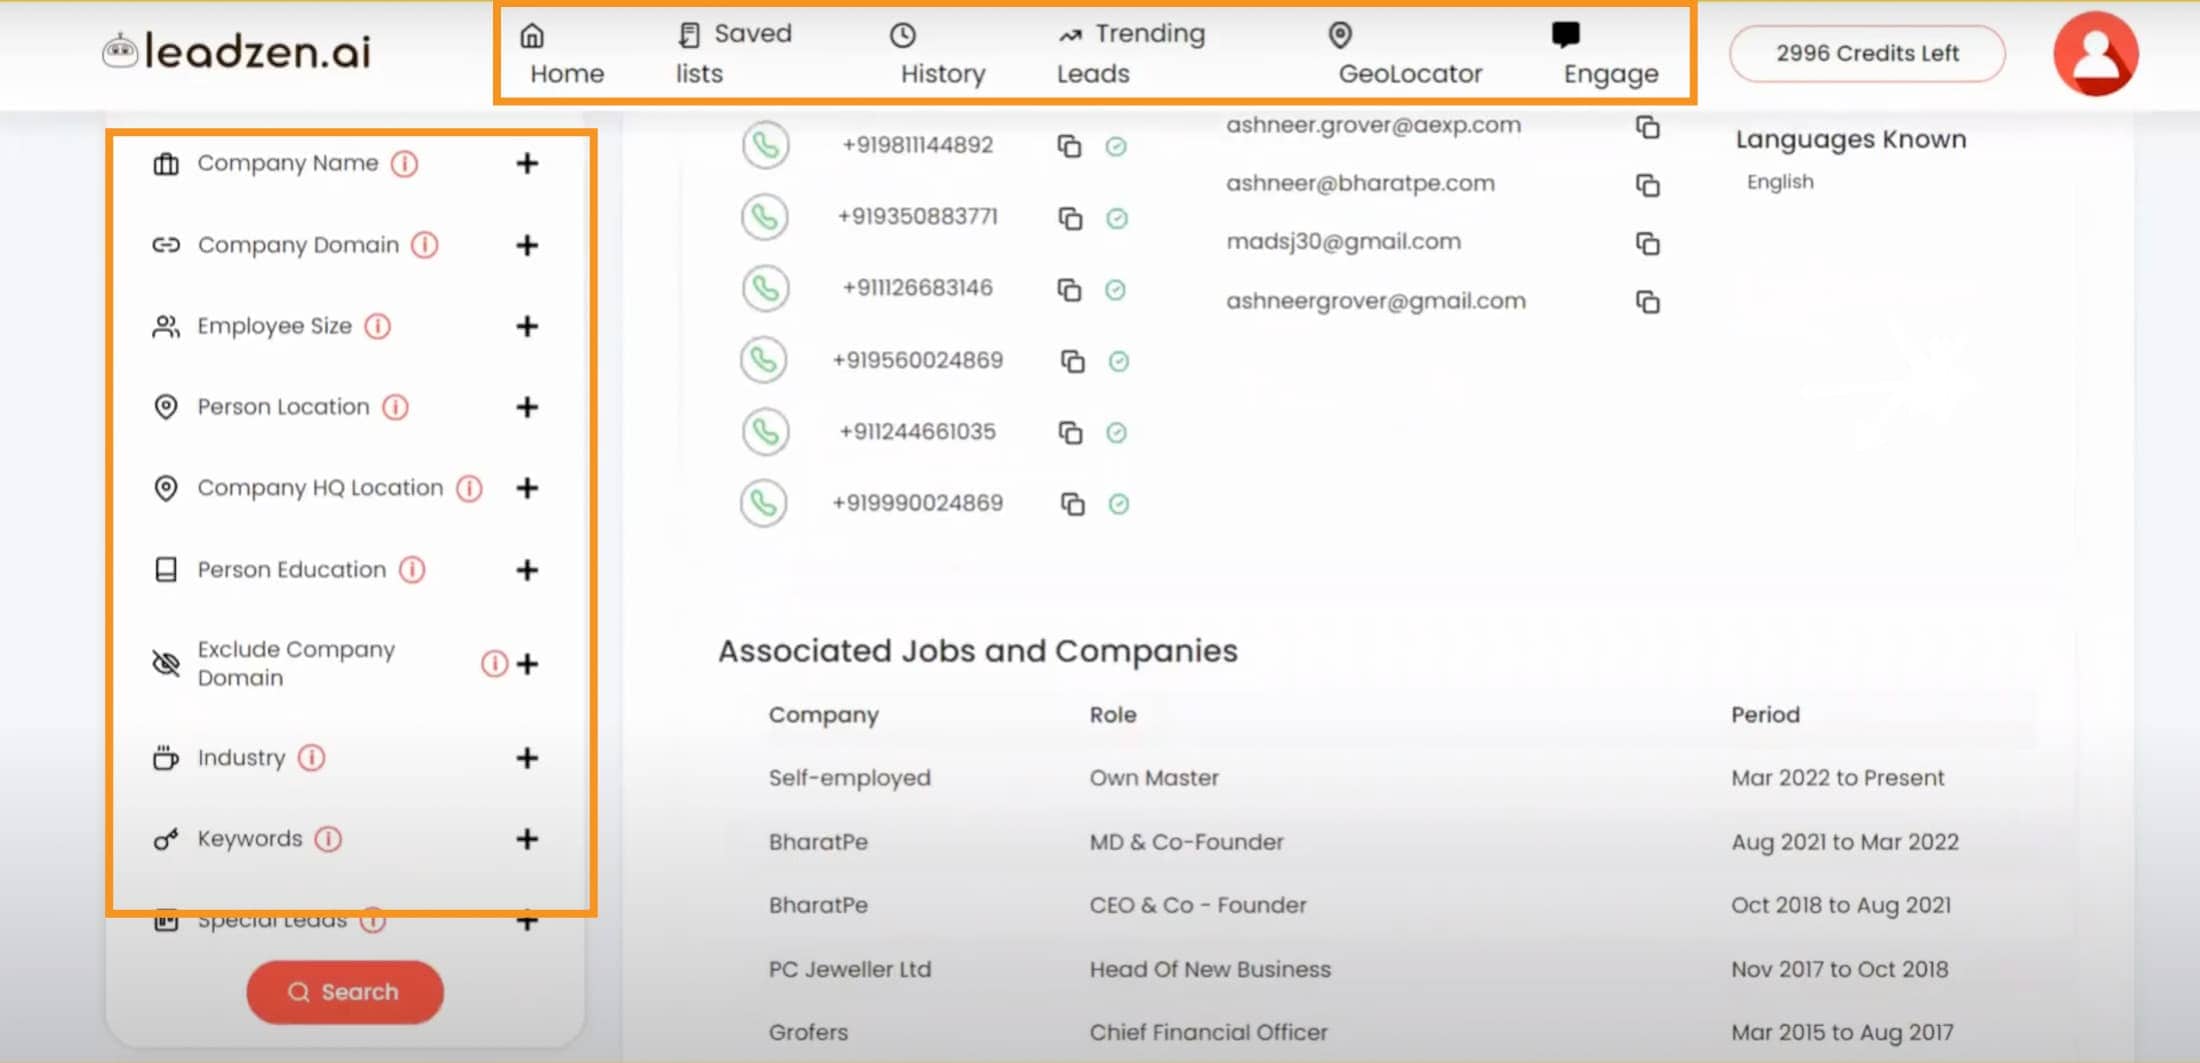Select the 'Oct 2018 to Aug 2021' period
The image size is (2200, 1063).
[1840, 905]
